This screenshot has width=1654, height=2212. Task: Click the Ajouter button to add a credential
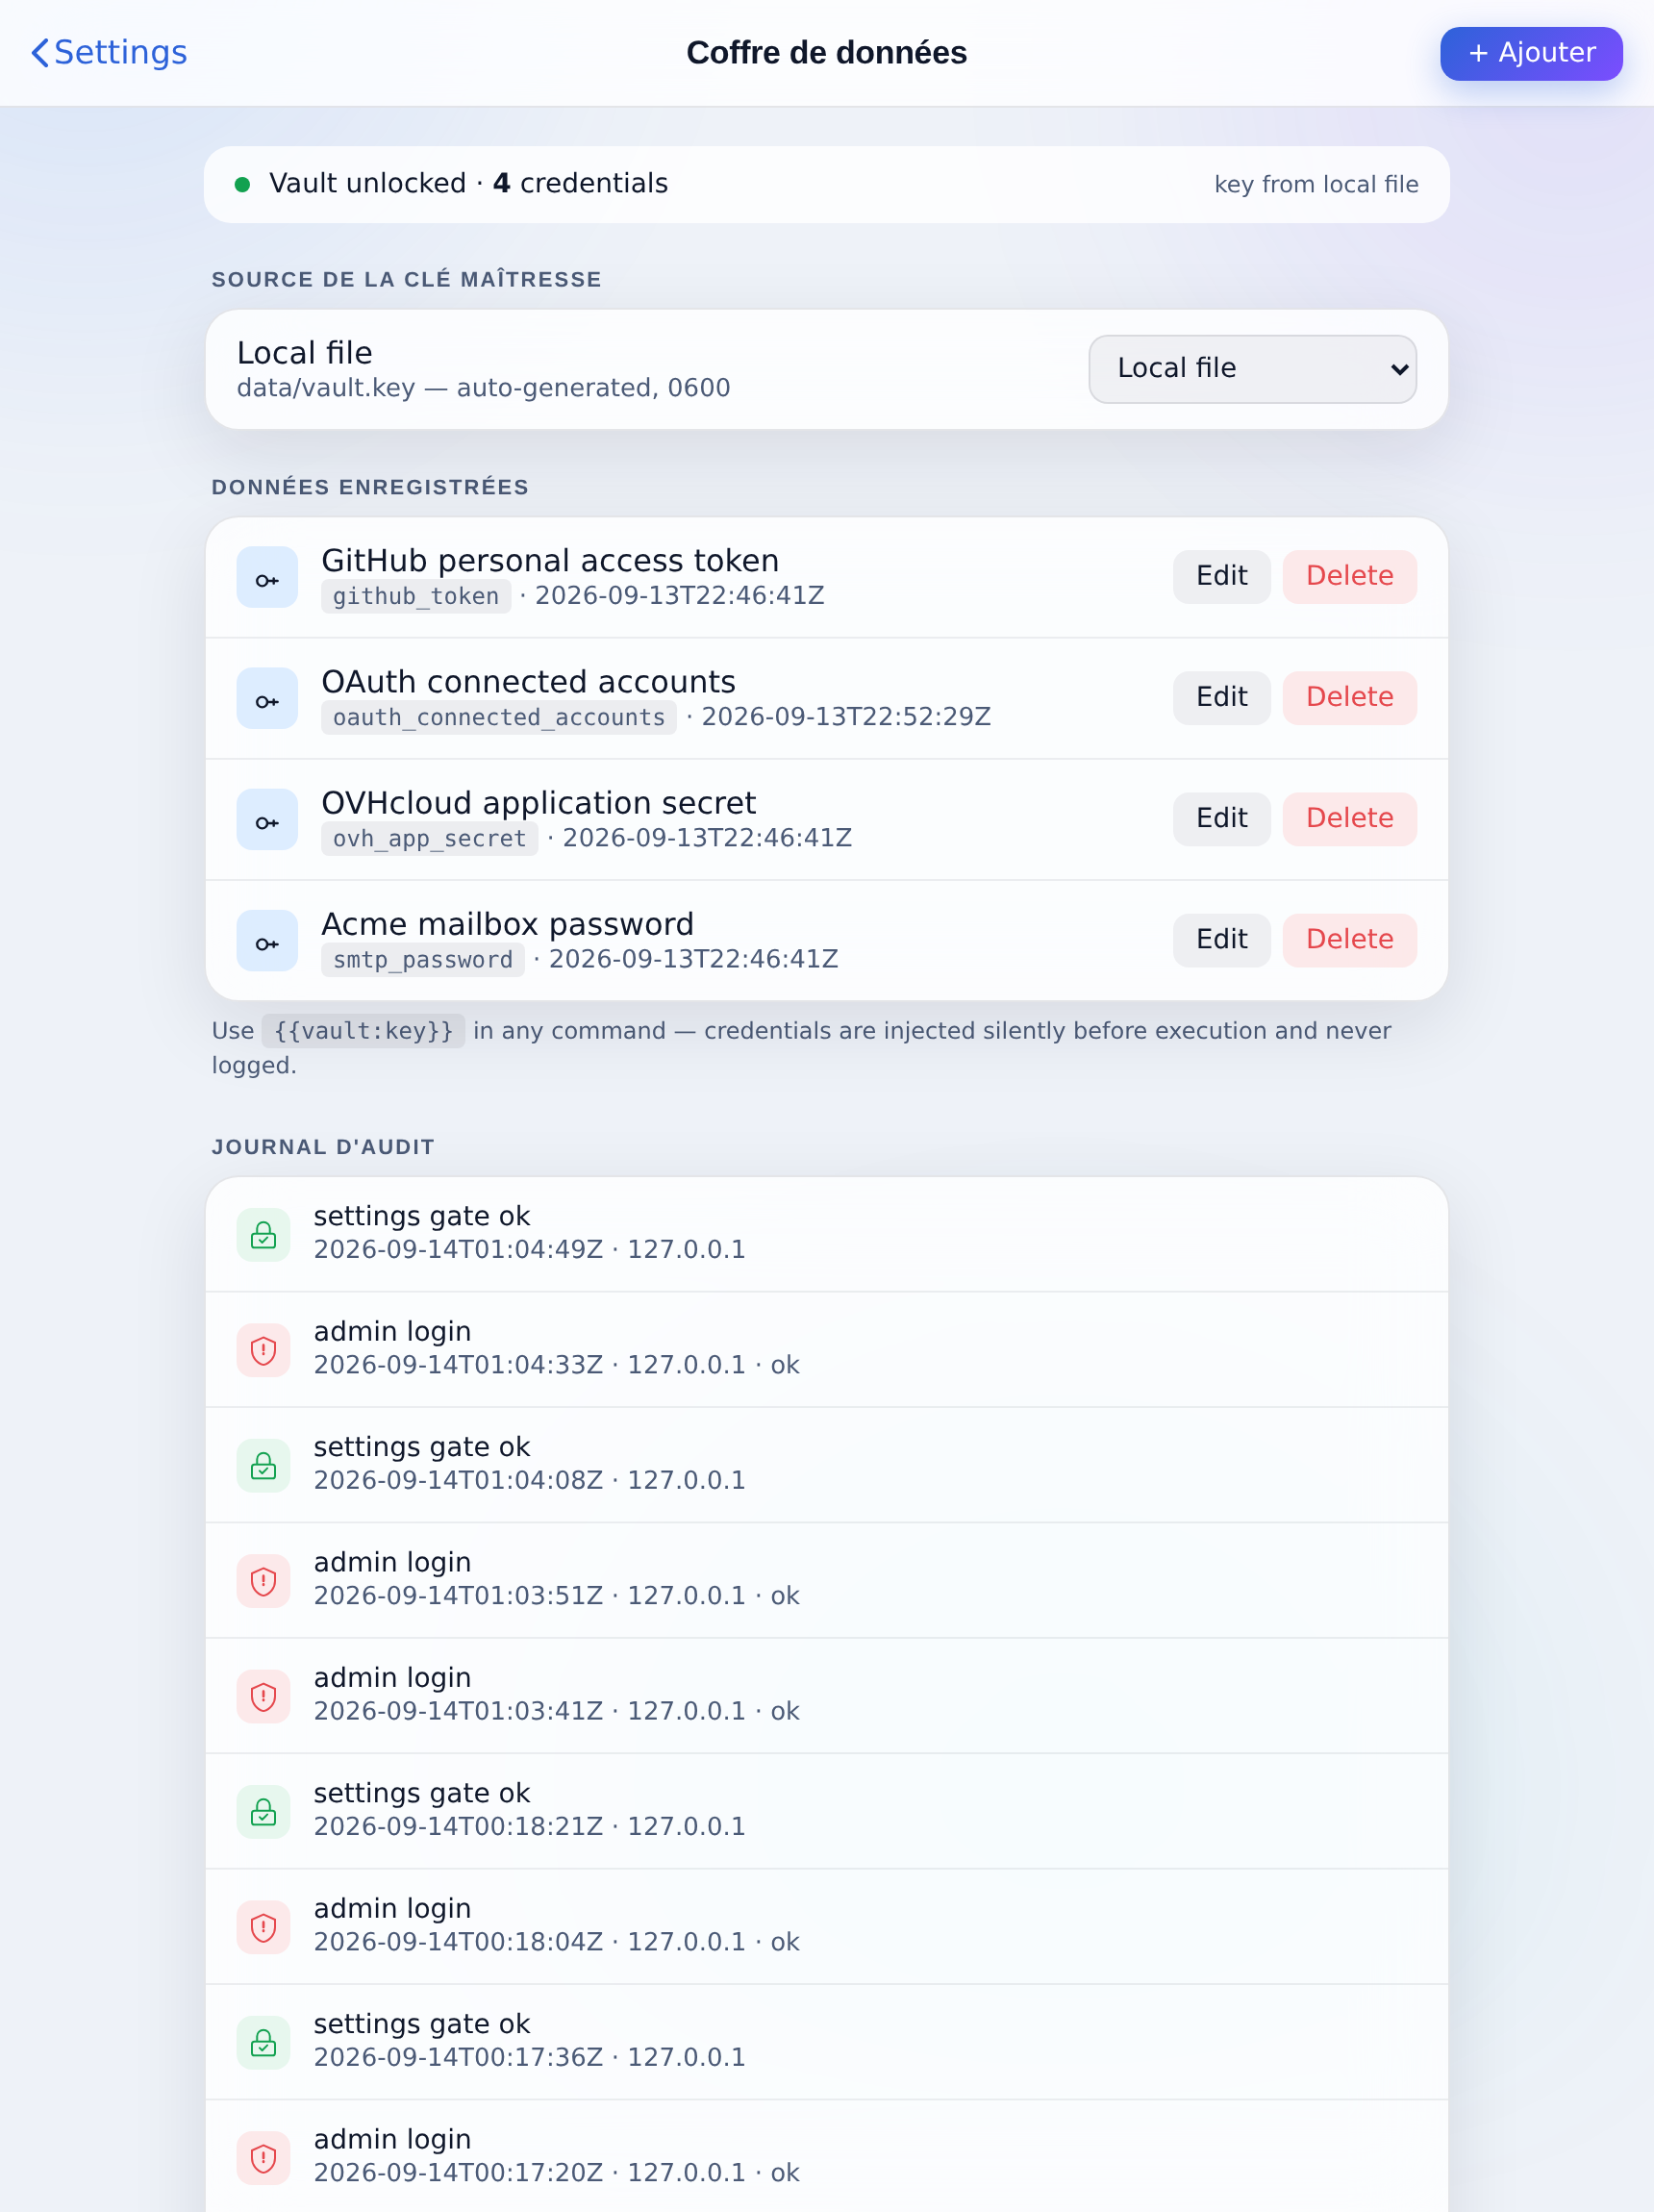click(x=1530, y=53)
